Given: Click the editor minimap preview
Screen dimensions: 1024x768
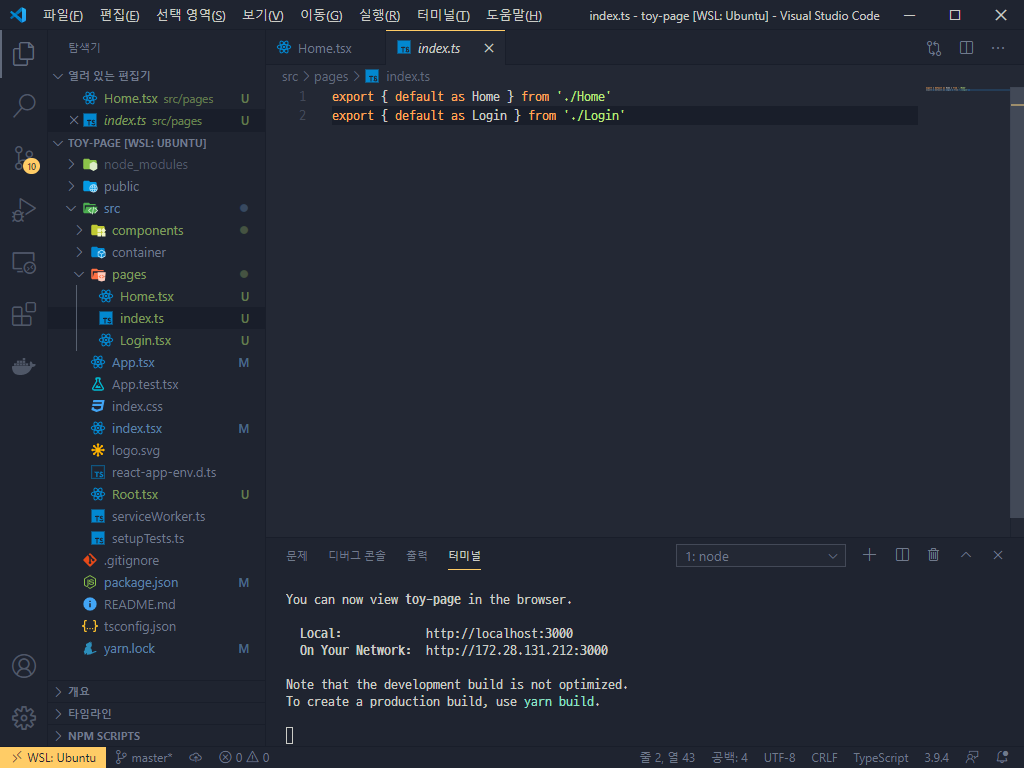Looking at the screenshot, I should [x=946, y=88].
